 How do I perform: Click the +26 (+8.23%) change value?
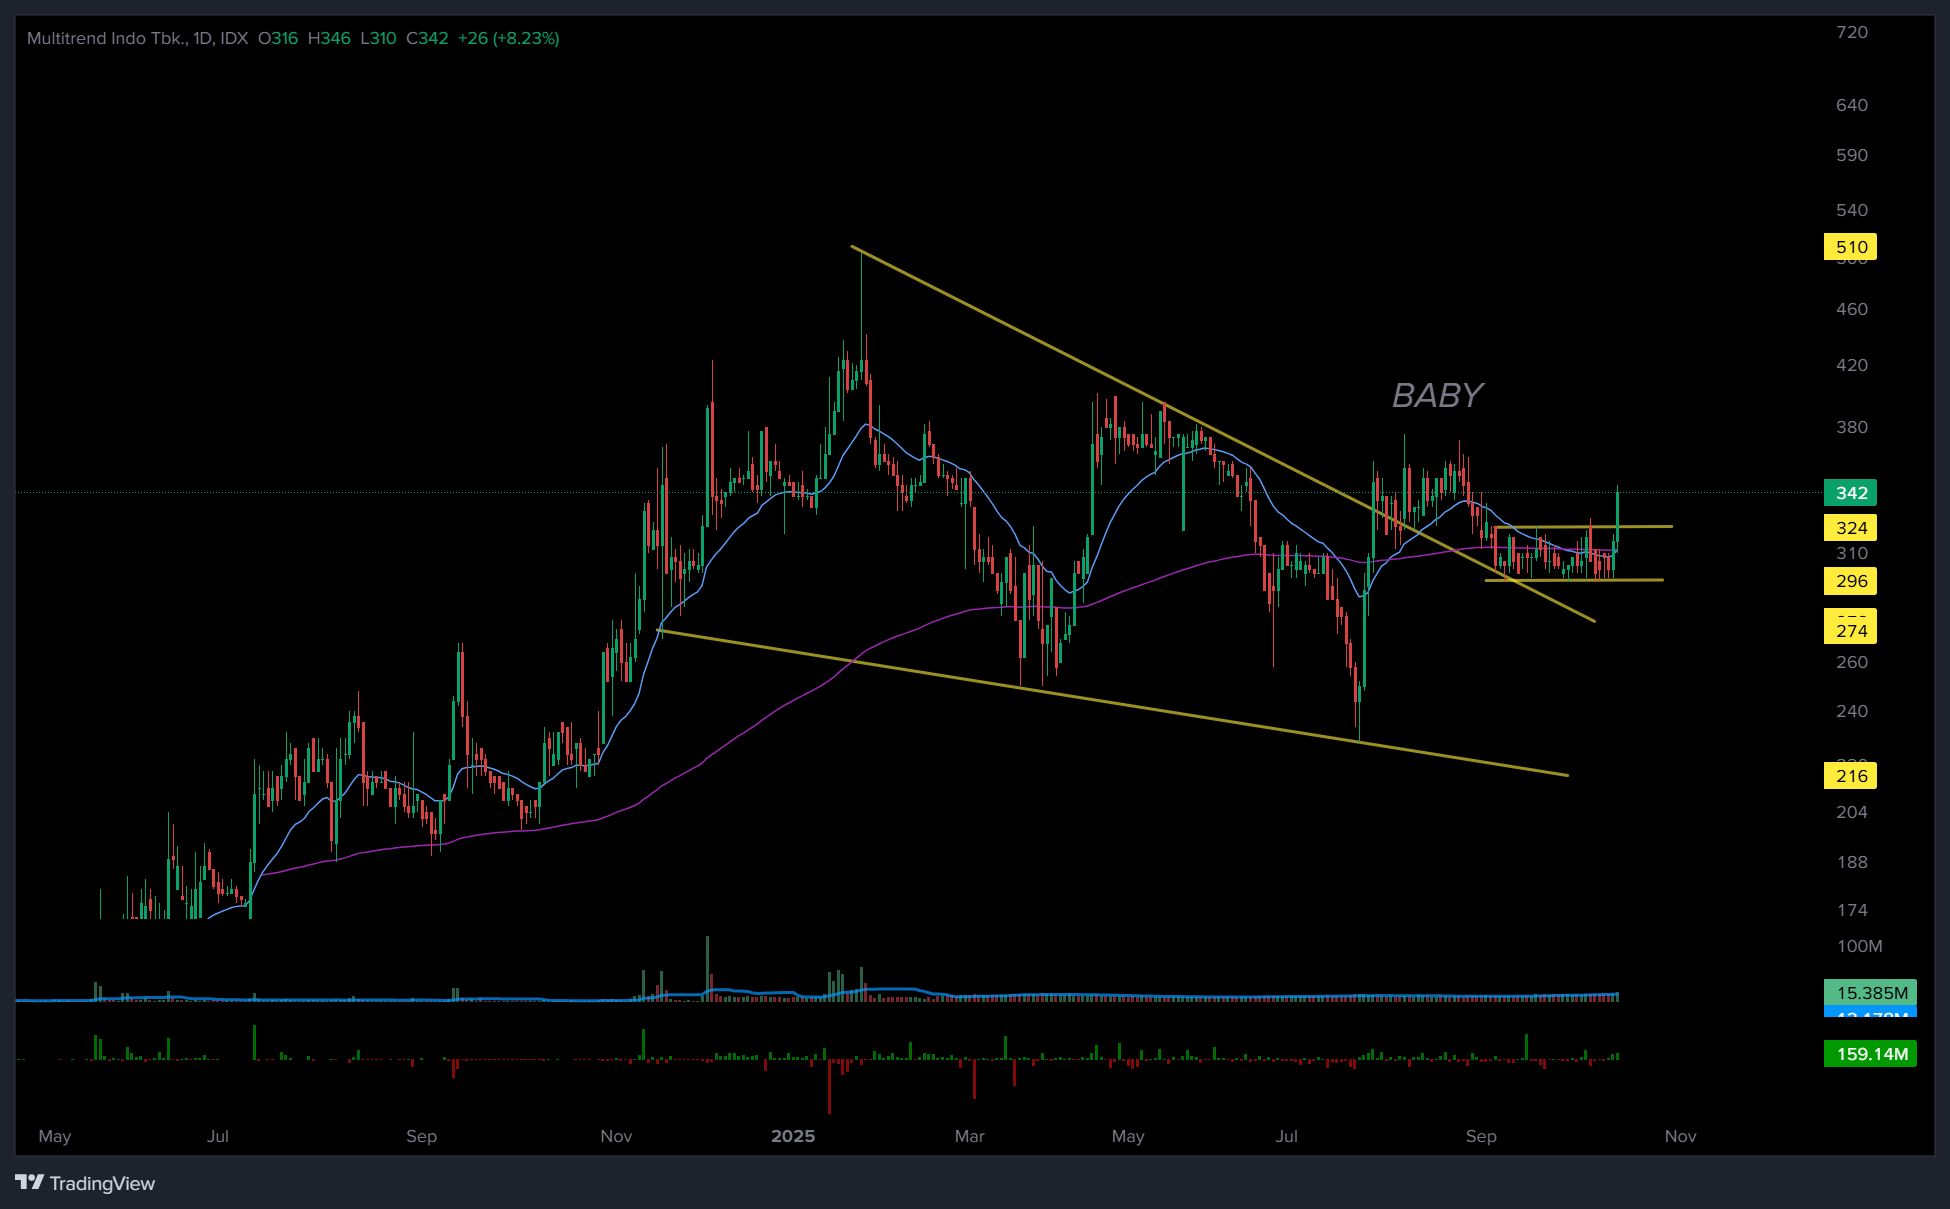pos(508,38)
